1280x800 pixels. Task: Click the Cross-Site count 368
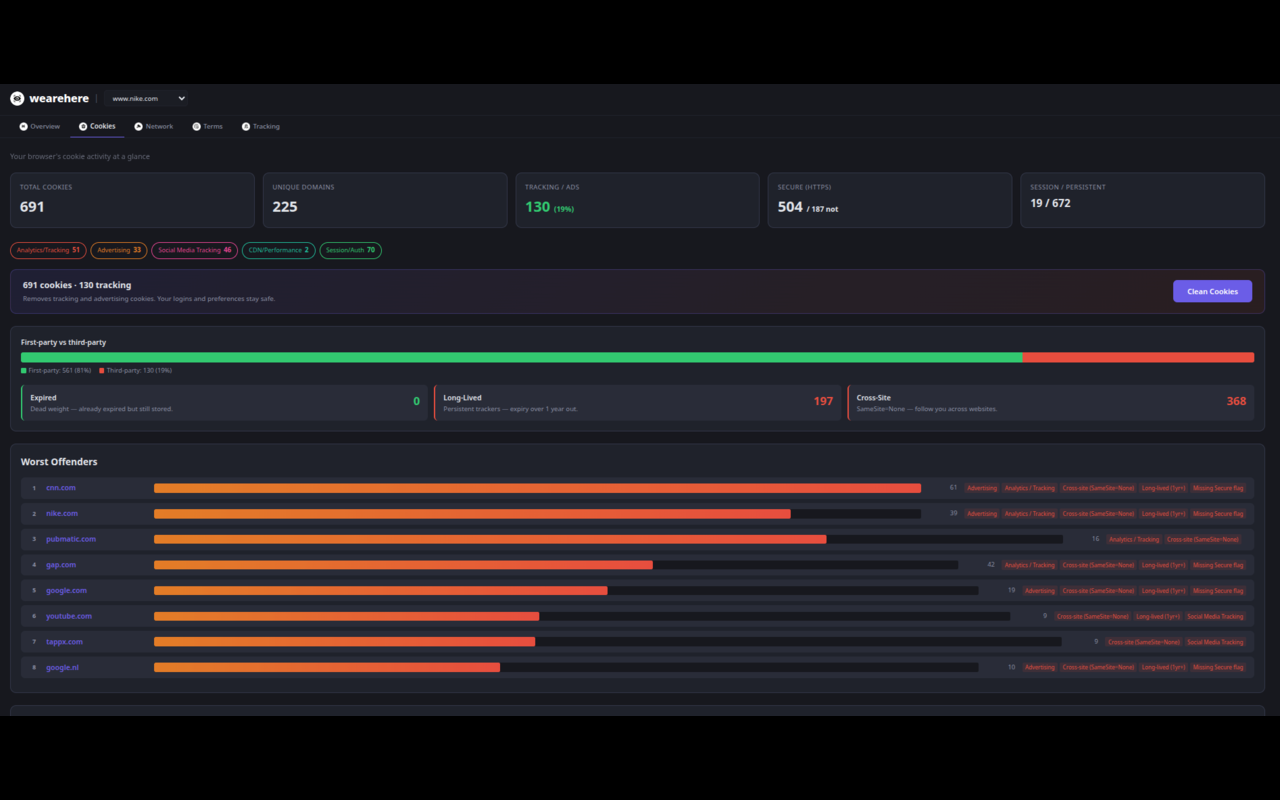(1236, 401)
